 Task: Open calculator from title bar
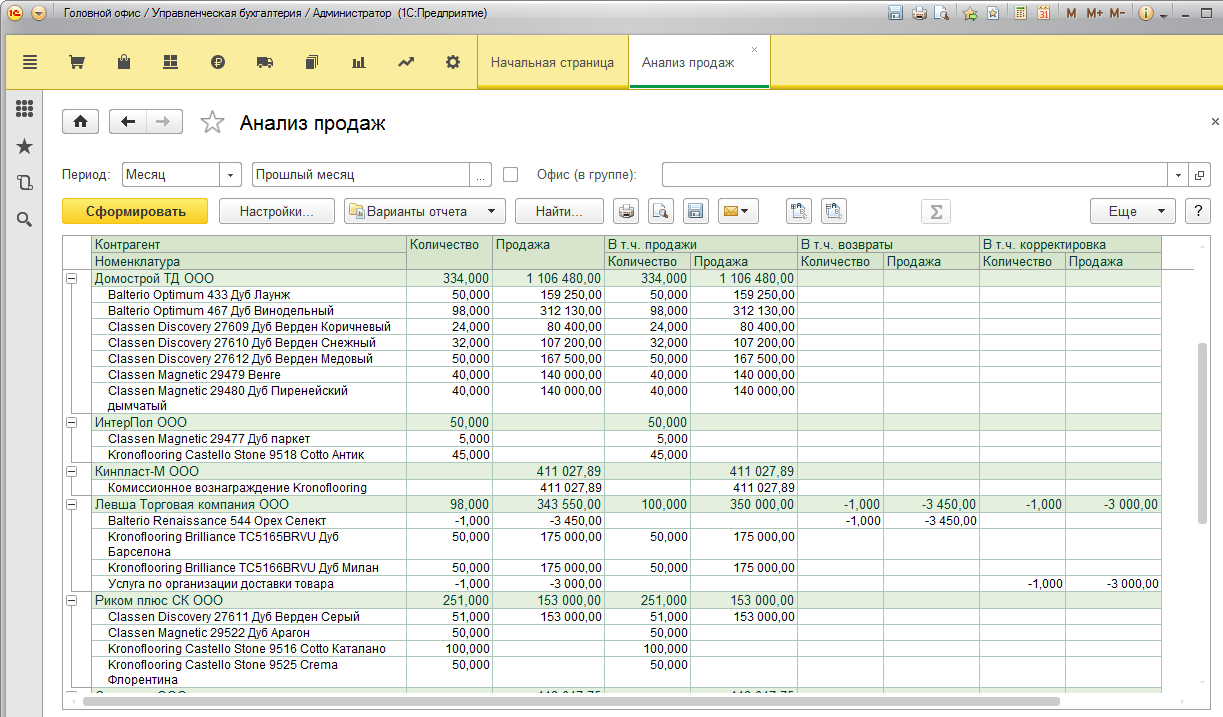click(x=1021, y=14)
